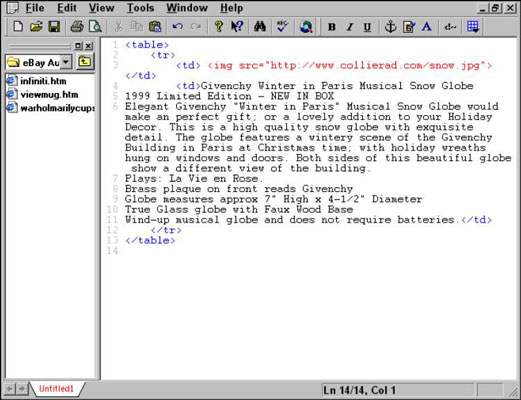Image resolution: width=521 pixels, height=400 pixels.
Task: Open the Window menu
Action: click(187, 8)
